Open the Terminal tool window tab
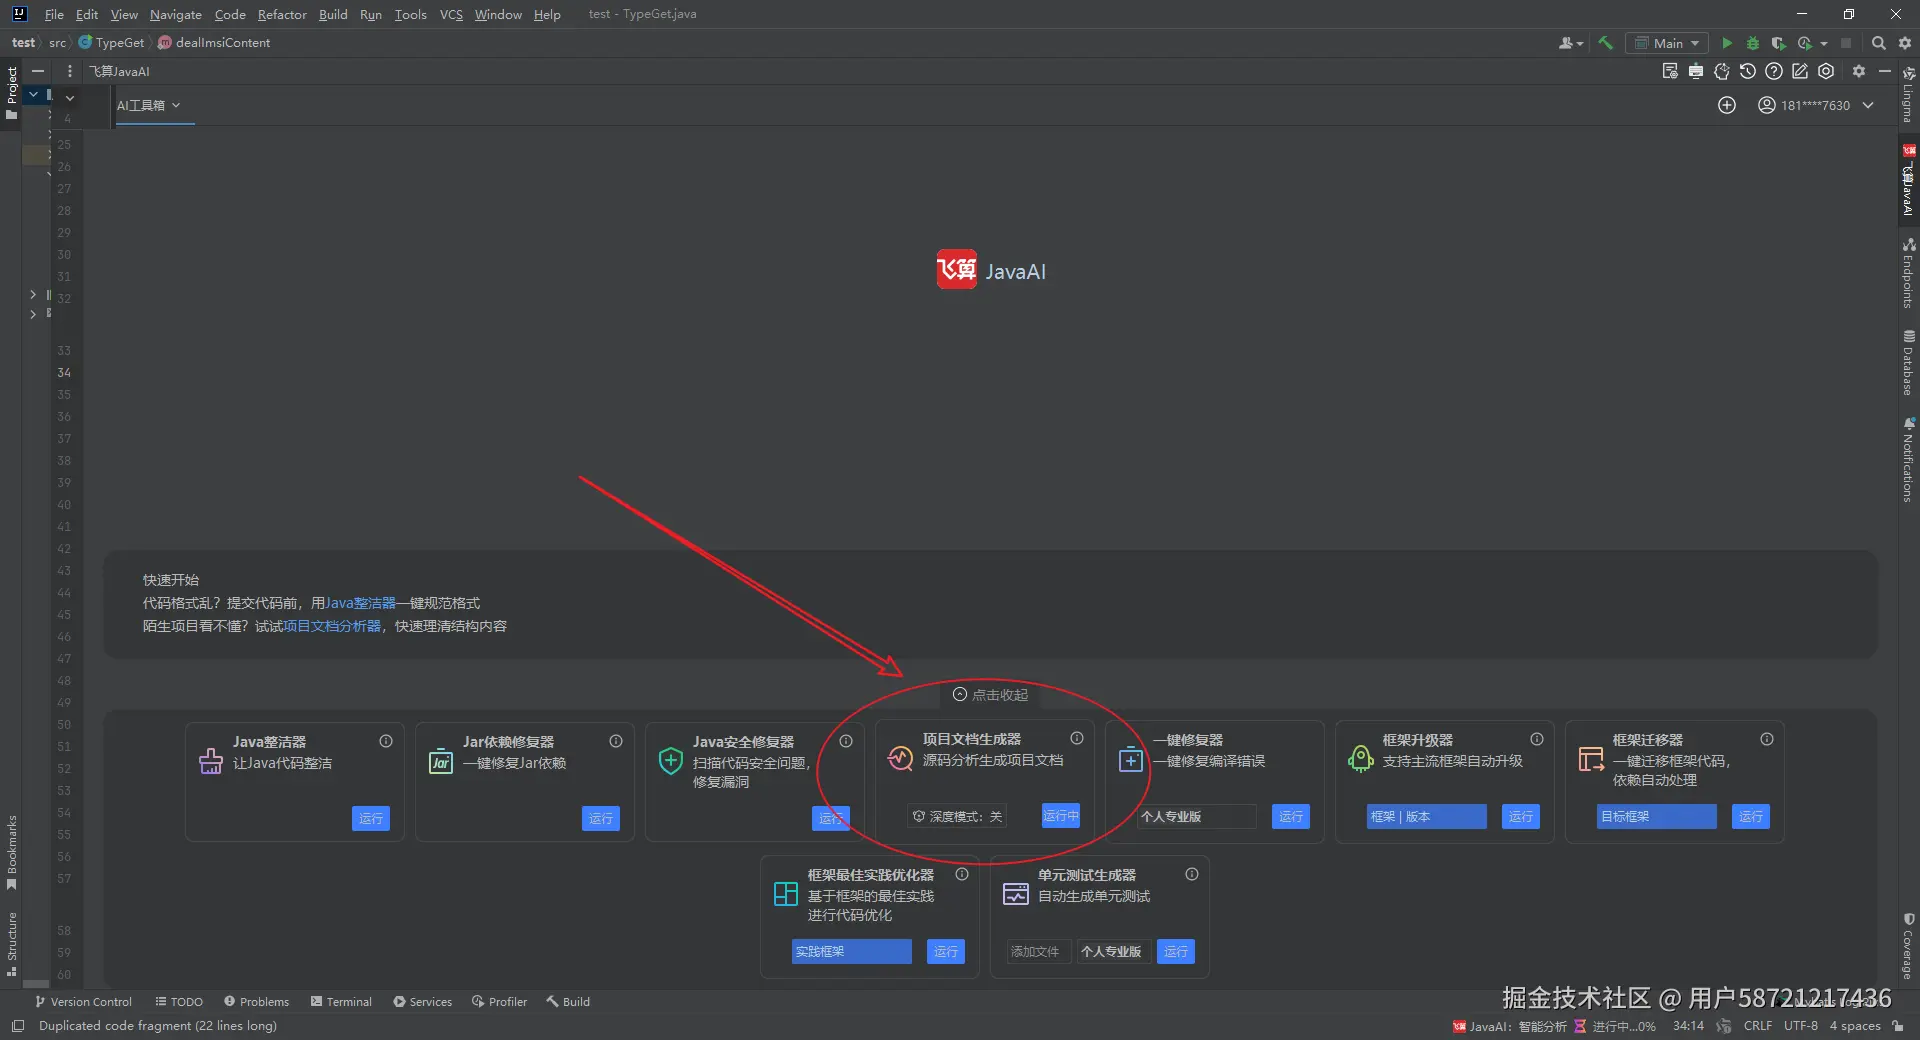 coord(341,1001)
